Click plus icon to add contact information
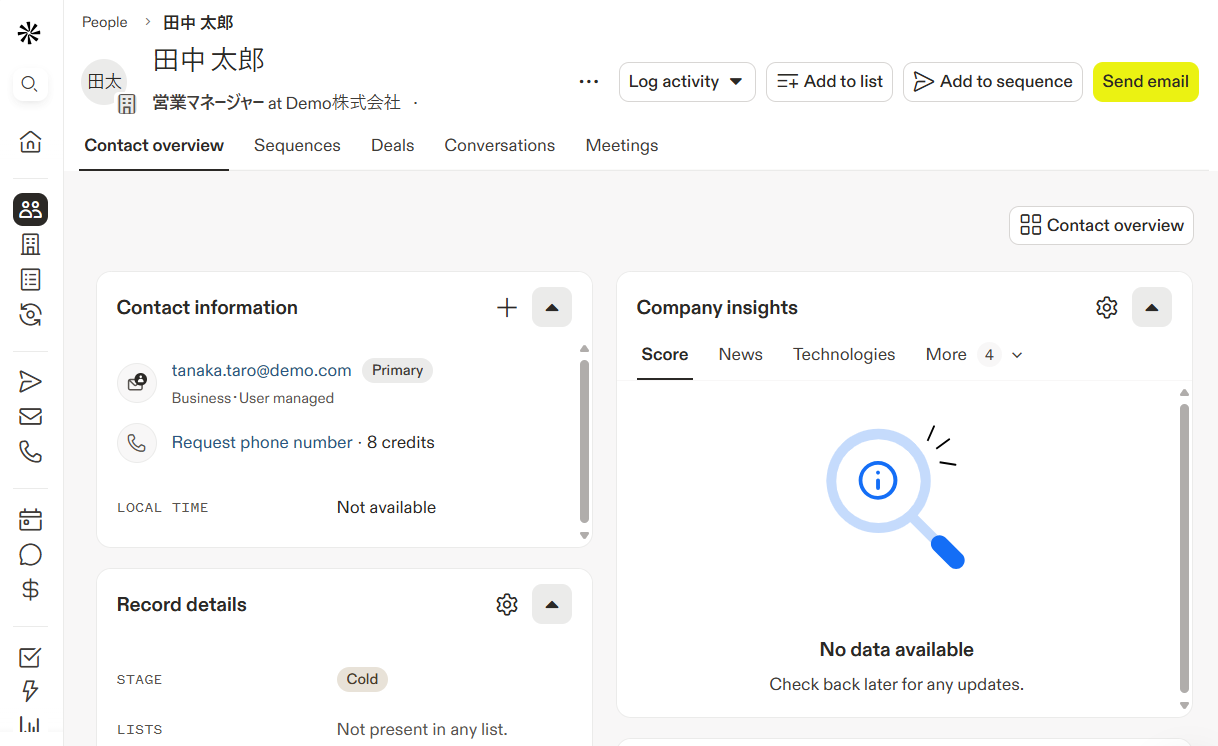The height and width of the screenshot is (746, 1218). 507,307
